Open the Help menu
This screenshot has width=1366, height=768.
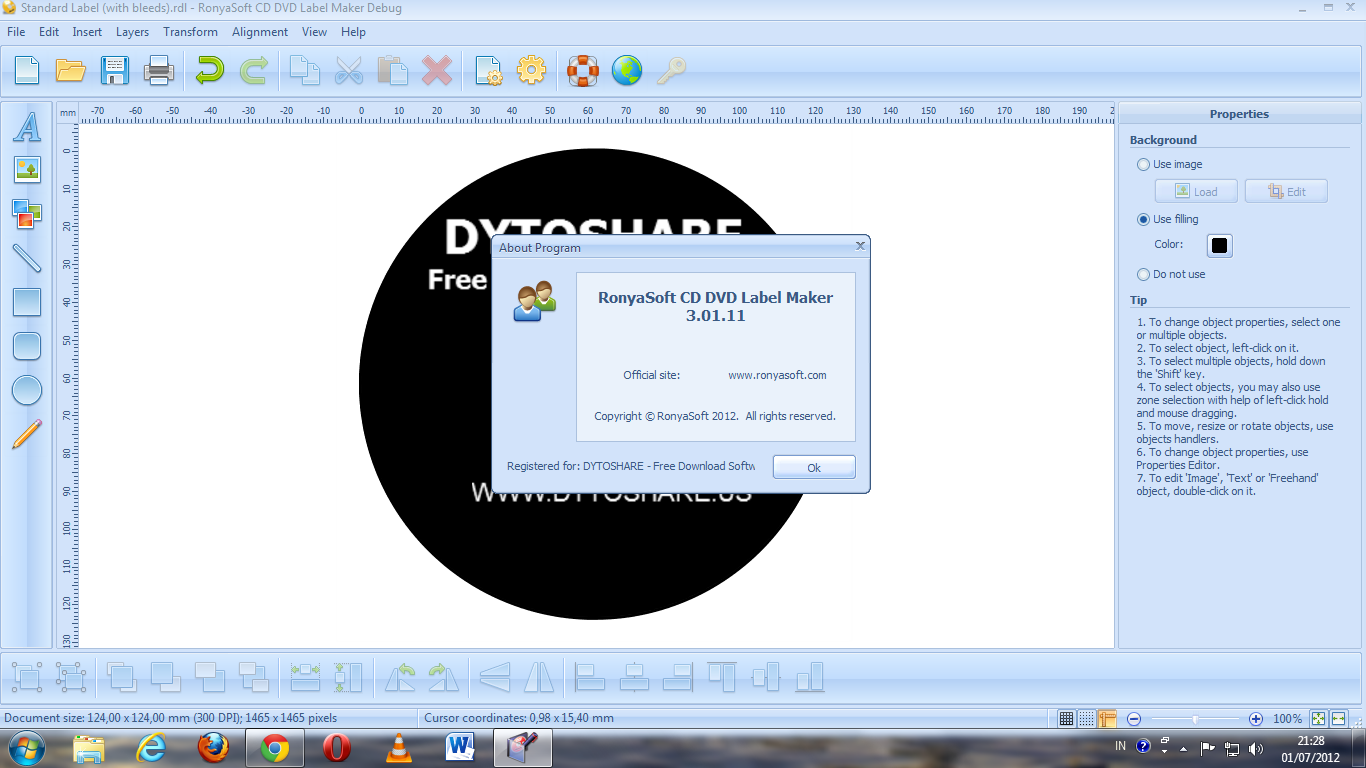[x=353, y=32]
